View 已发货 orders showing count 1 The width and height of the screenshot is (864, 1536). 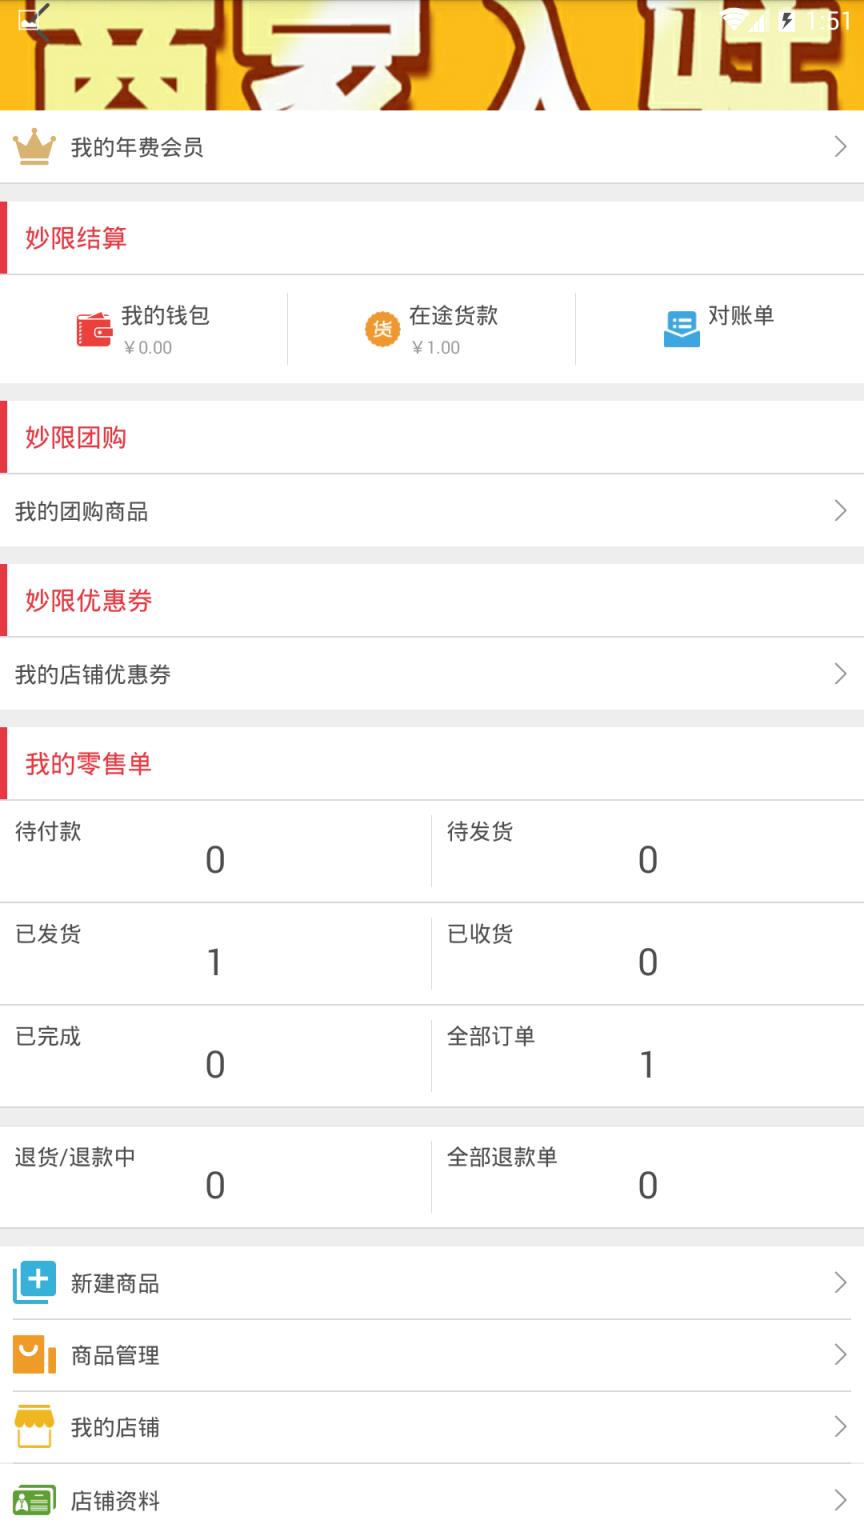point(215,952)
